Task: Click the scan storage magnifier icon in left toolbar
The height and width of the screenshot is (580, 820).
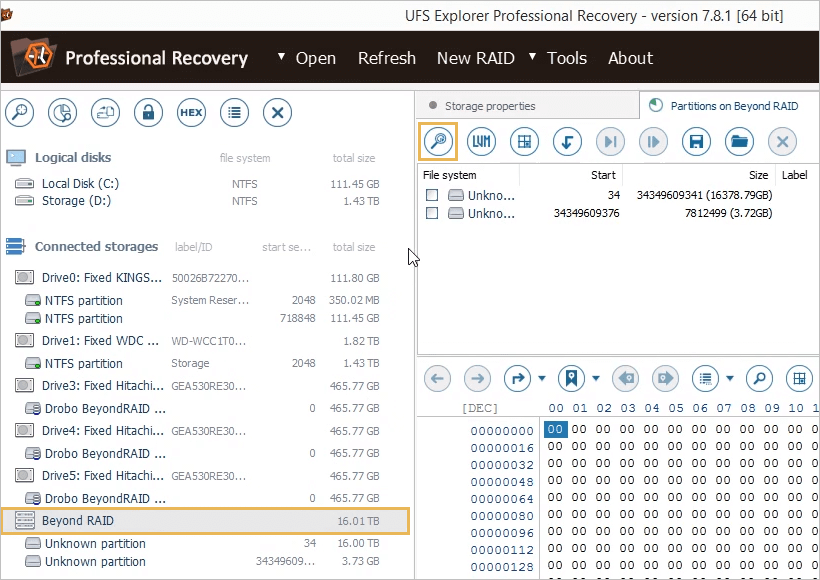Action: point(19,112)
